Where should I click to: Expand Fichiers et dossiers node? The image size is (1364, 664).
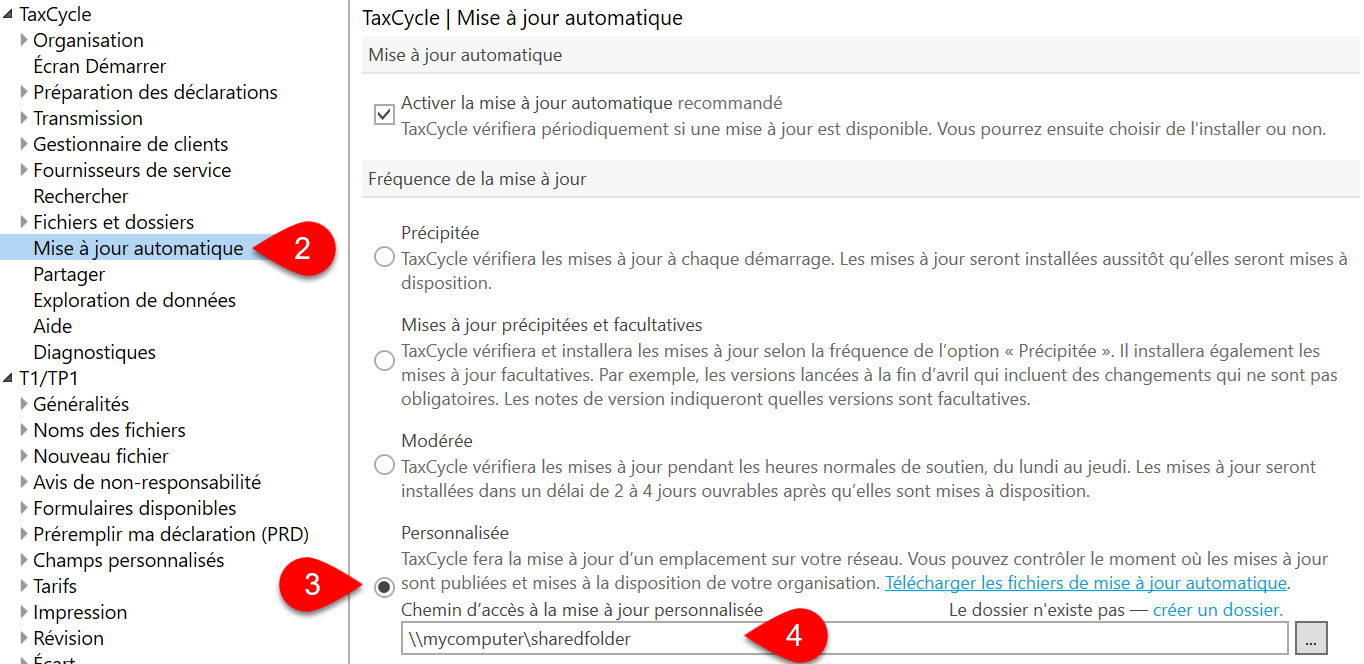[24, 222]
